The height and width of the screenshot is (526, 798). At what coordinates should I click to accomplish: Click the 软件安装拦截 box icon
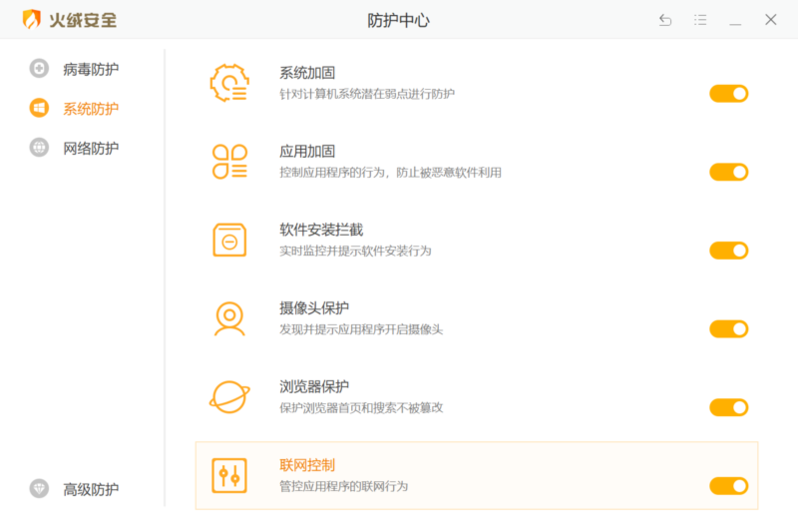point(229,240)
